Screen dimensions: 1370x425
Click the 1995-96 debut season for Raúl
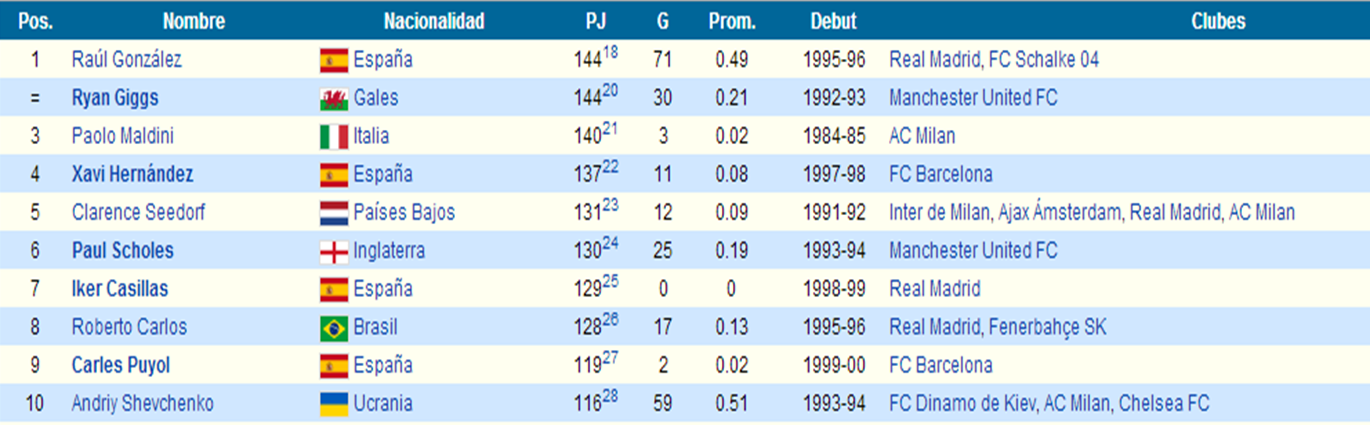point(833,60)
